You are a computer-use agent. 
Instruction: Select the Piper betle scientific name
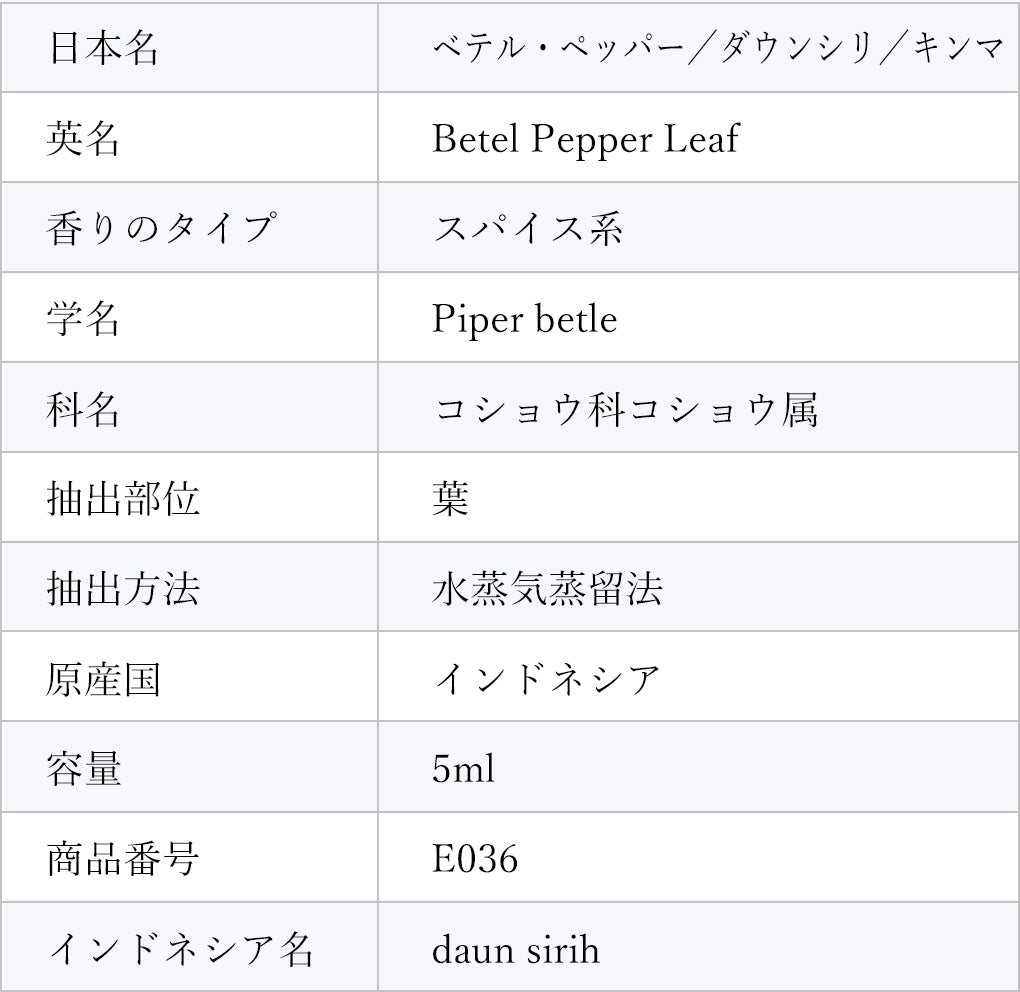(x=524, y=319)
